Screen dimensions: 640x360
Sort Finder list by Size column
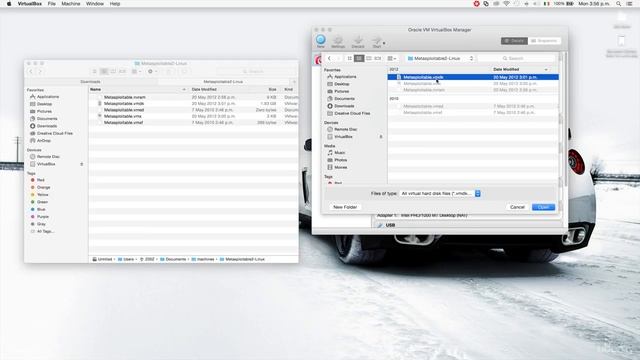click(x=272, y=89)
